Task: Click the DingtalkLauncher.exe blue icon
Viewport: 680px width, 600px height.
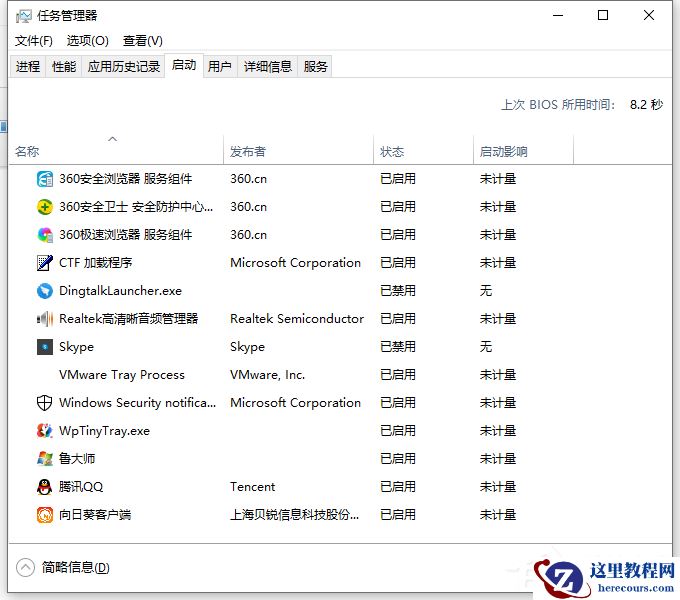Action: 45,291
